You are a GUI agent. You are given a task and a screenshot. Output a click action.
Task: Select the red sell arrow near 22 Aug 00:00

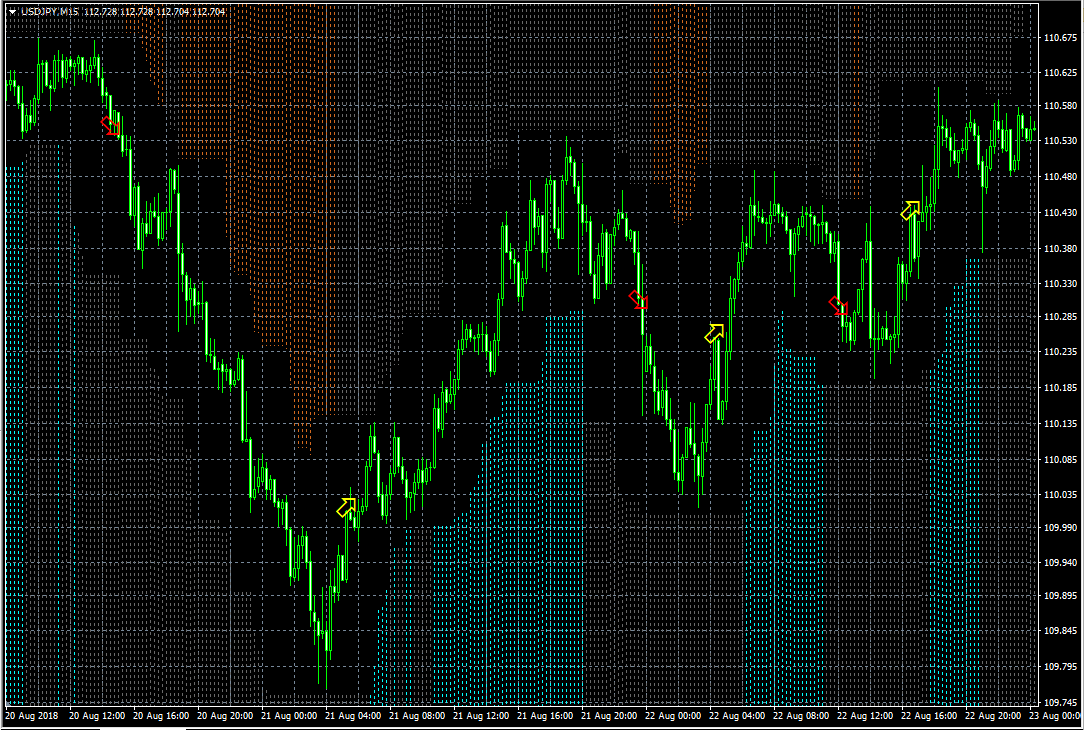click(x=639, y=300)
